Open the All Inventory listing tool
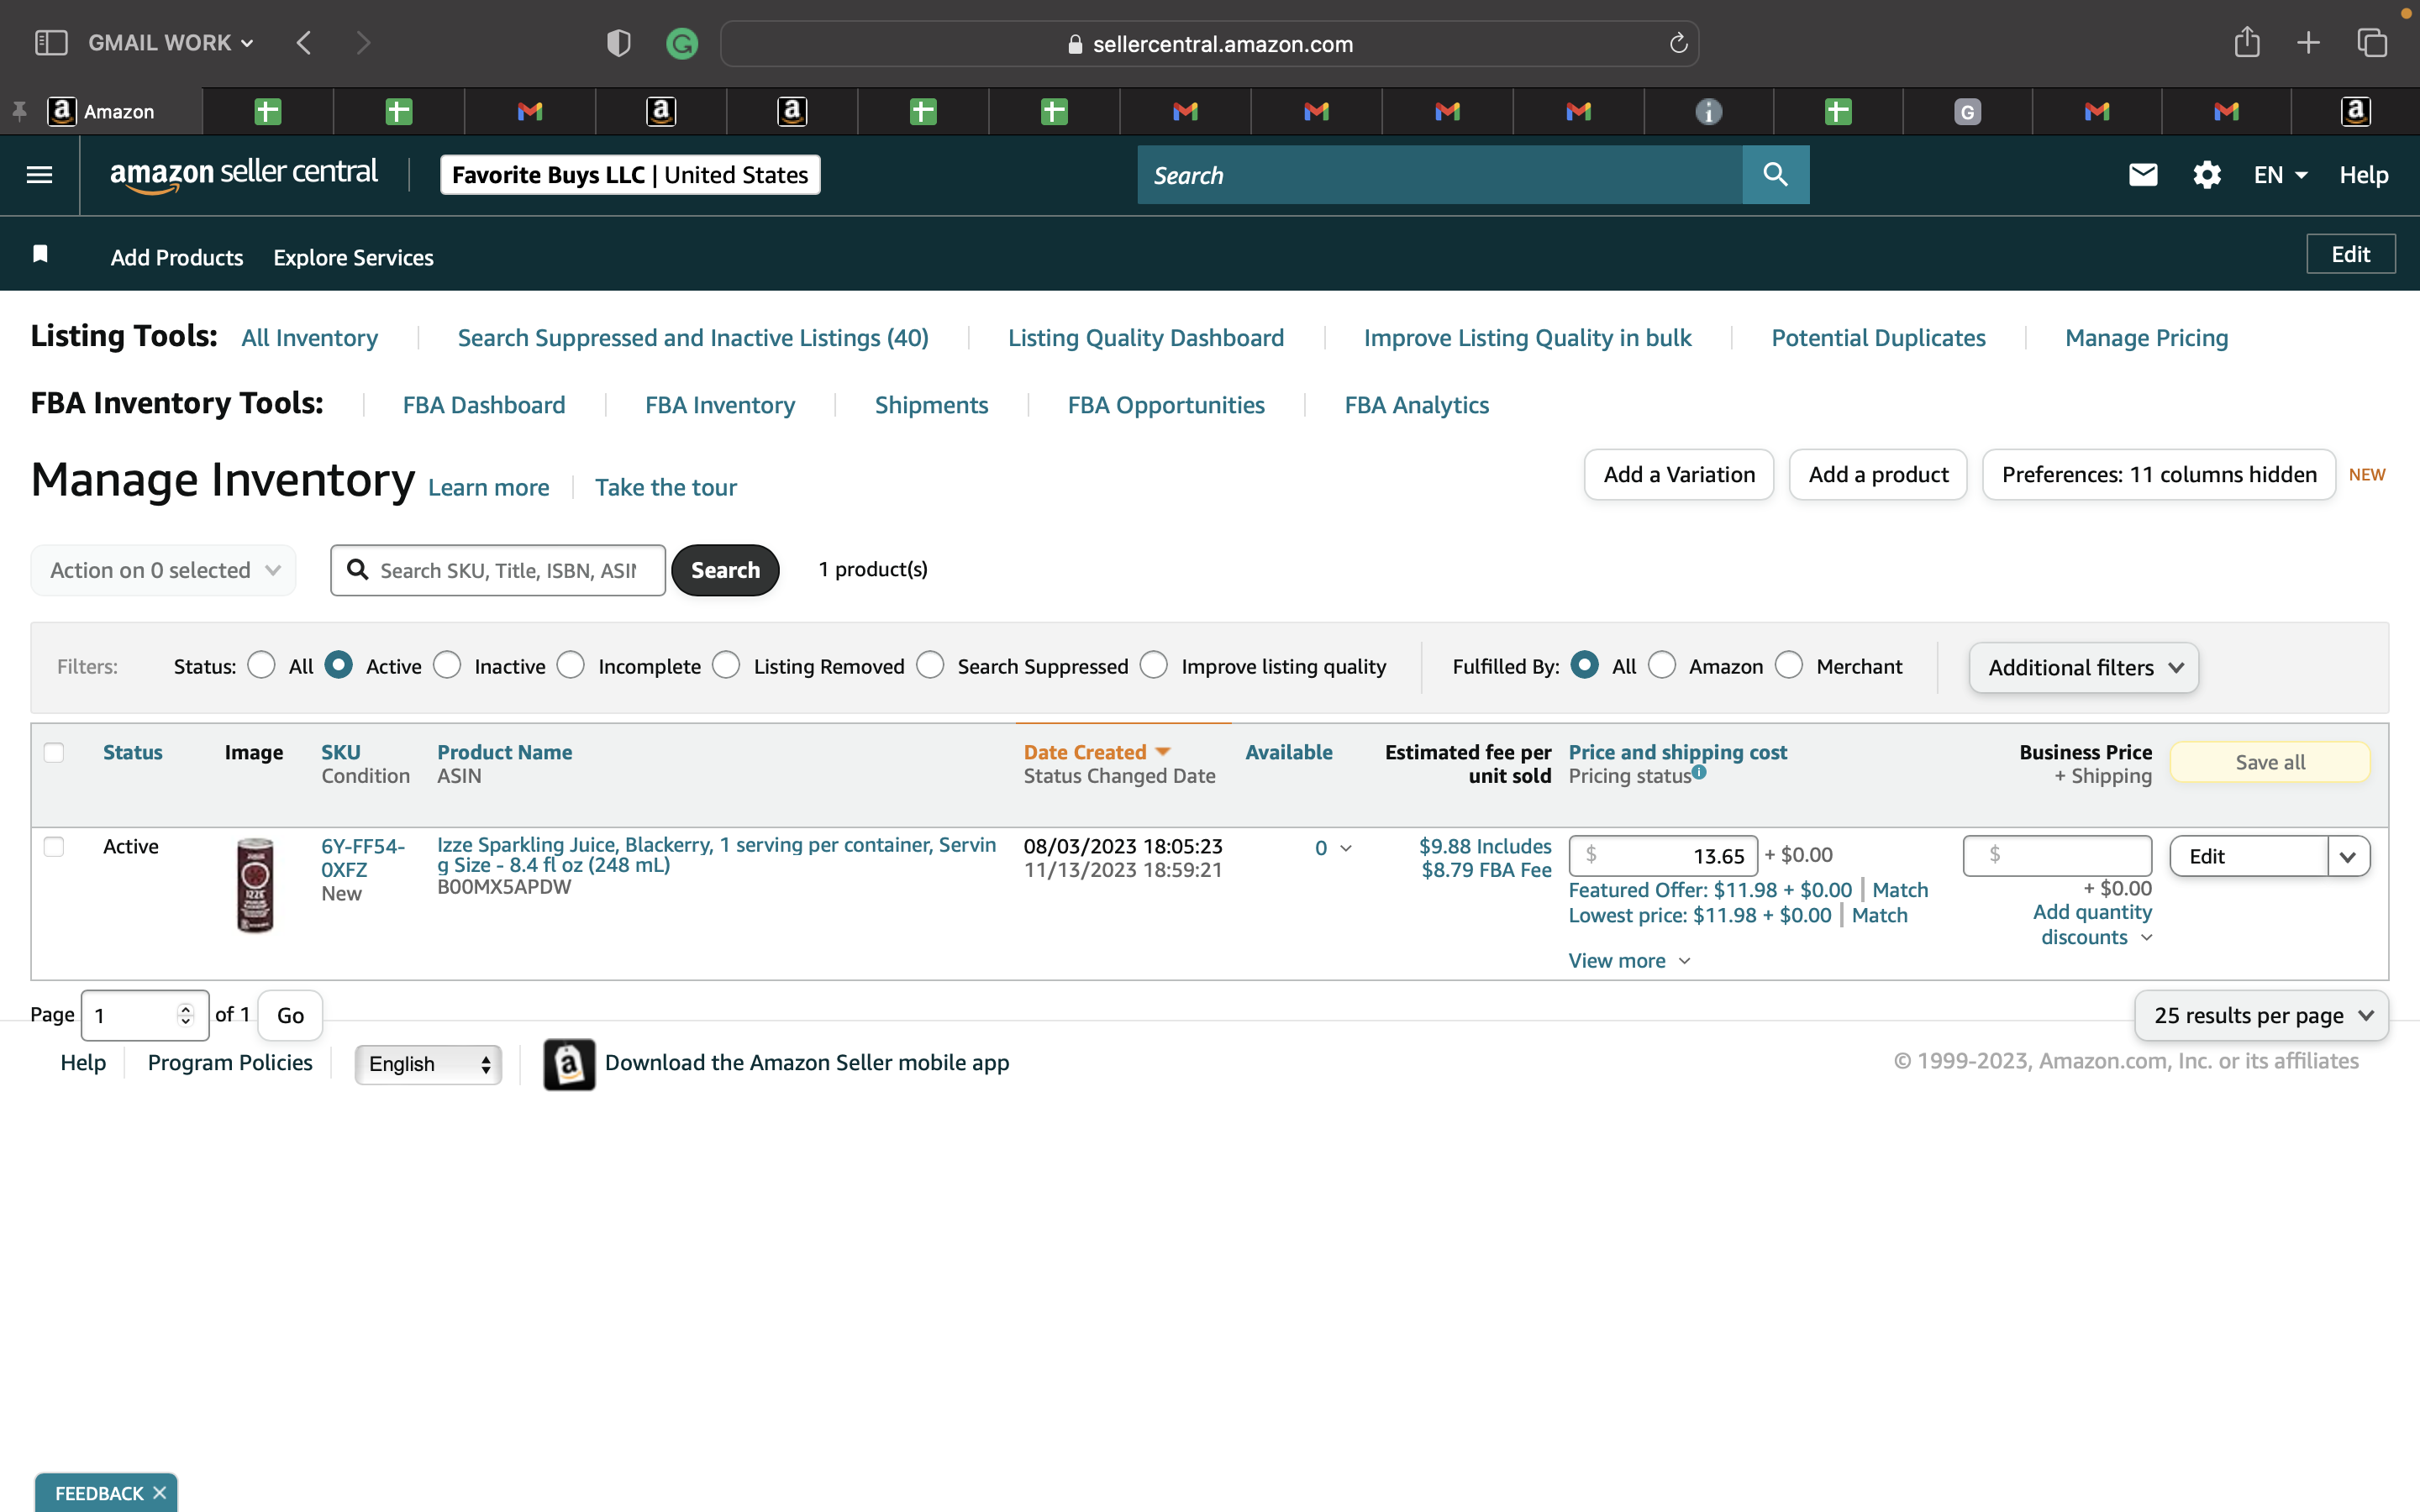The height and width of the screenshot is (1512, 2420). coord(310,338)
